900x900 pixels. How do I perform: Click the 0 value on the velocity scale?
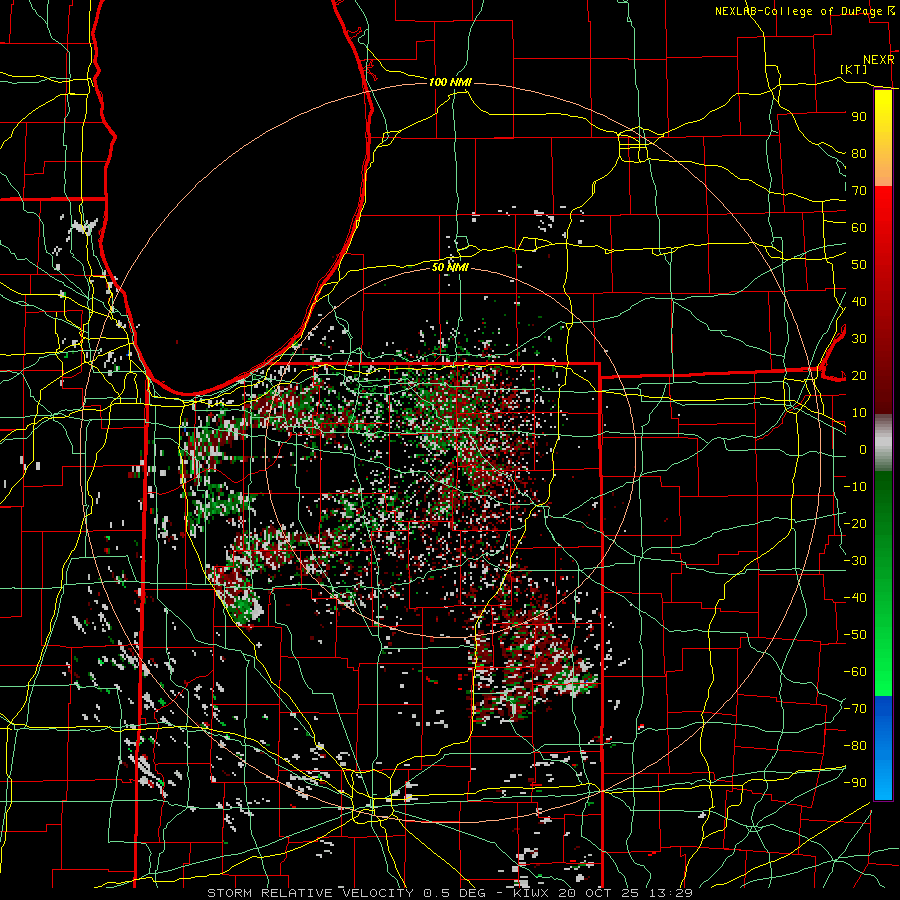pyautogui.click(x=863, y=450)
